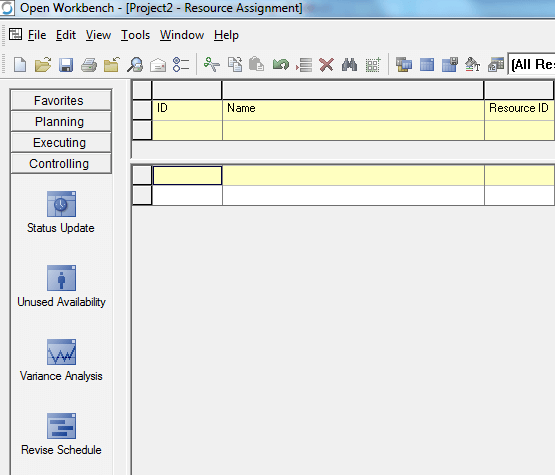Open the File menu
Screen dimensions: 555x475
click(37, 35)
